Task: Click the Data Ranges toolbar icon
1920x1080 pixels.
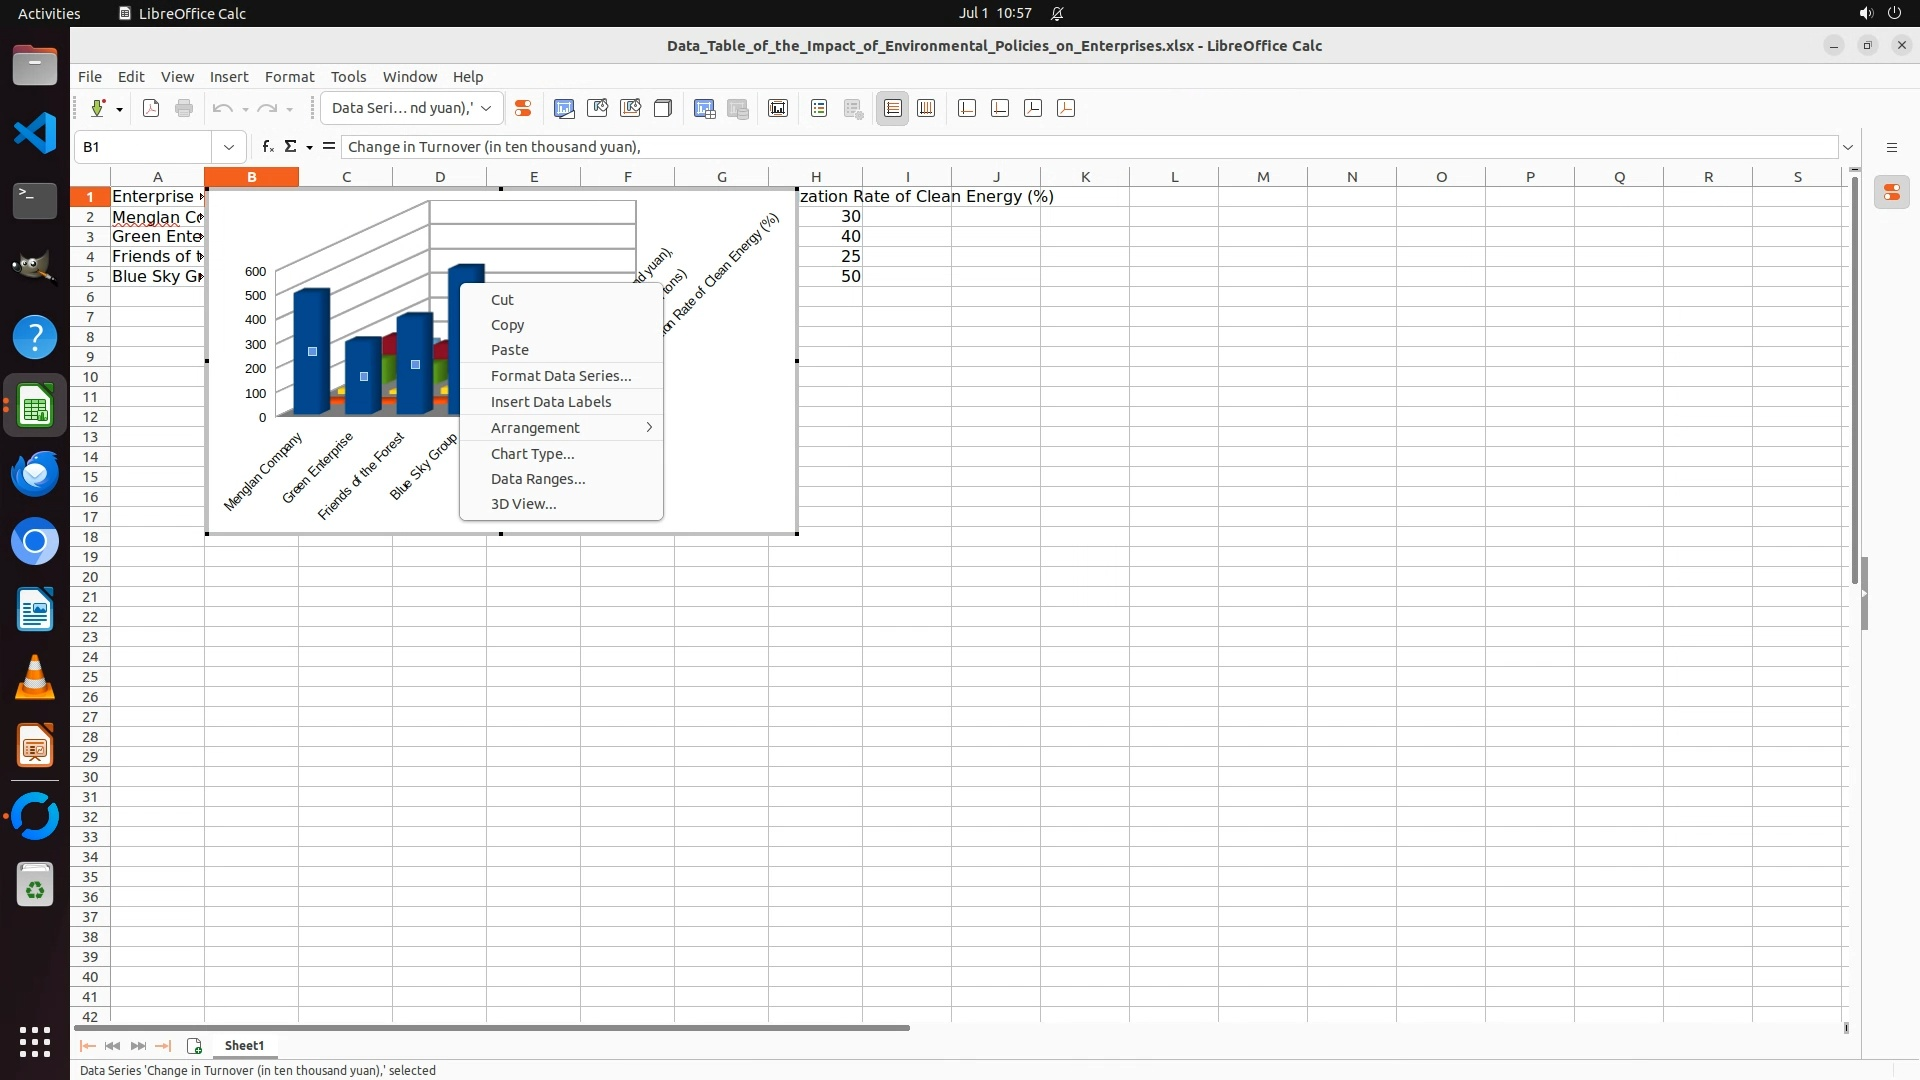Action: point(704,108)
